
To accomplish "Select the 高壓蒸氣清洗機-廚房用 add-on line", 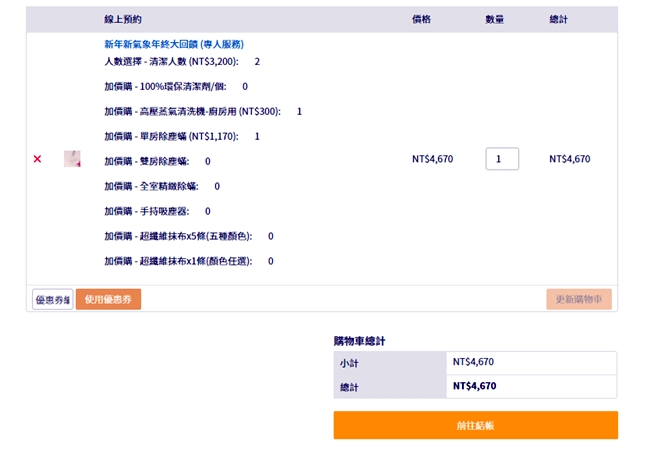I will 203,111.
